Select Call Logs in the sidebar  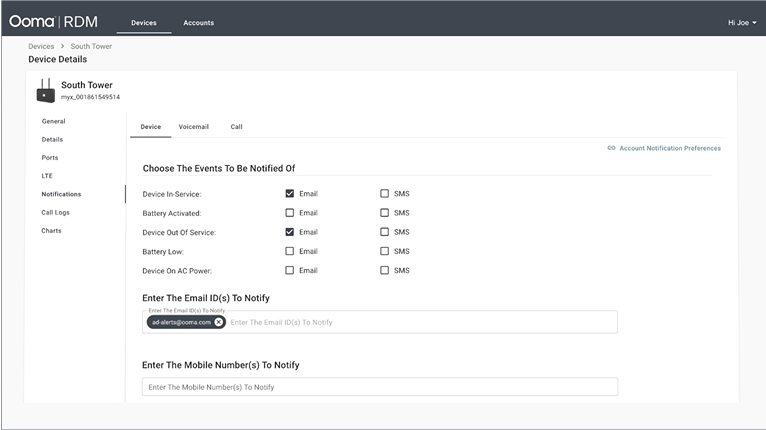pyautogui.click(x=55, y=212)
